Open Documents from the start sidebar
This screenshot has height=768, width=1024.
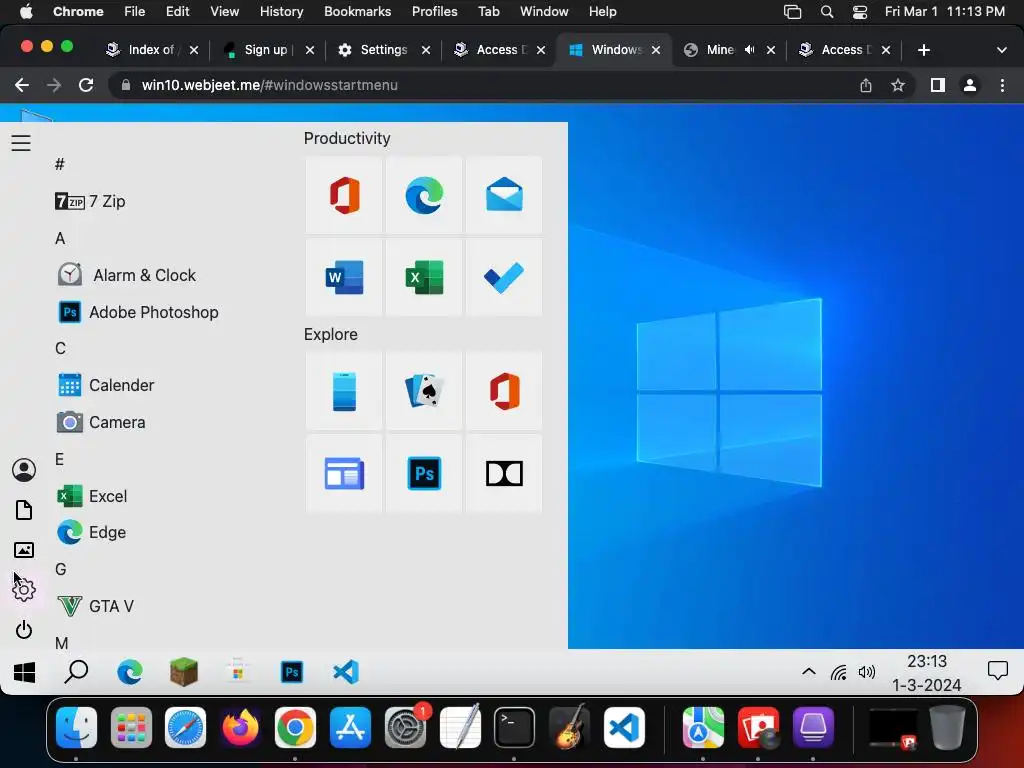tap(24, 510)
